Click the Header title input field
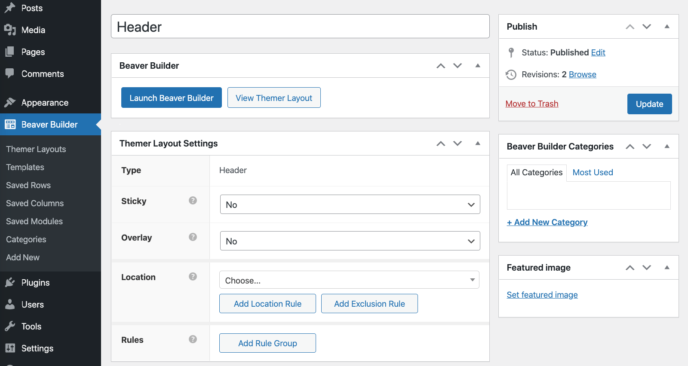 coord(300,27)
